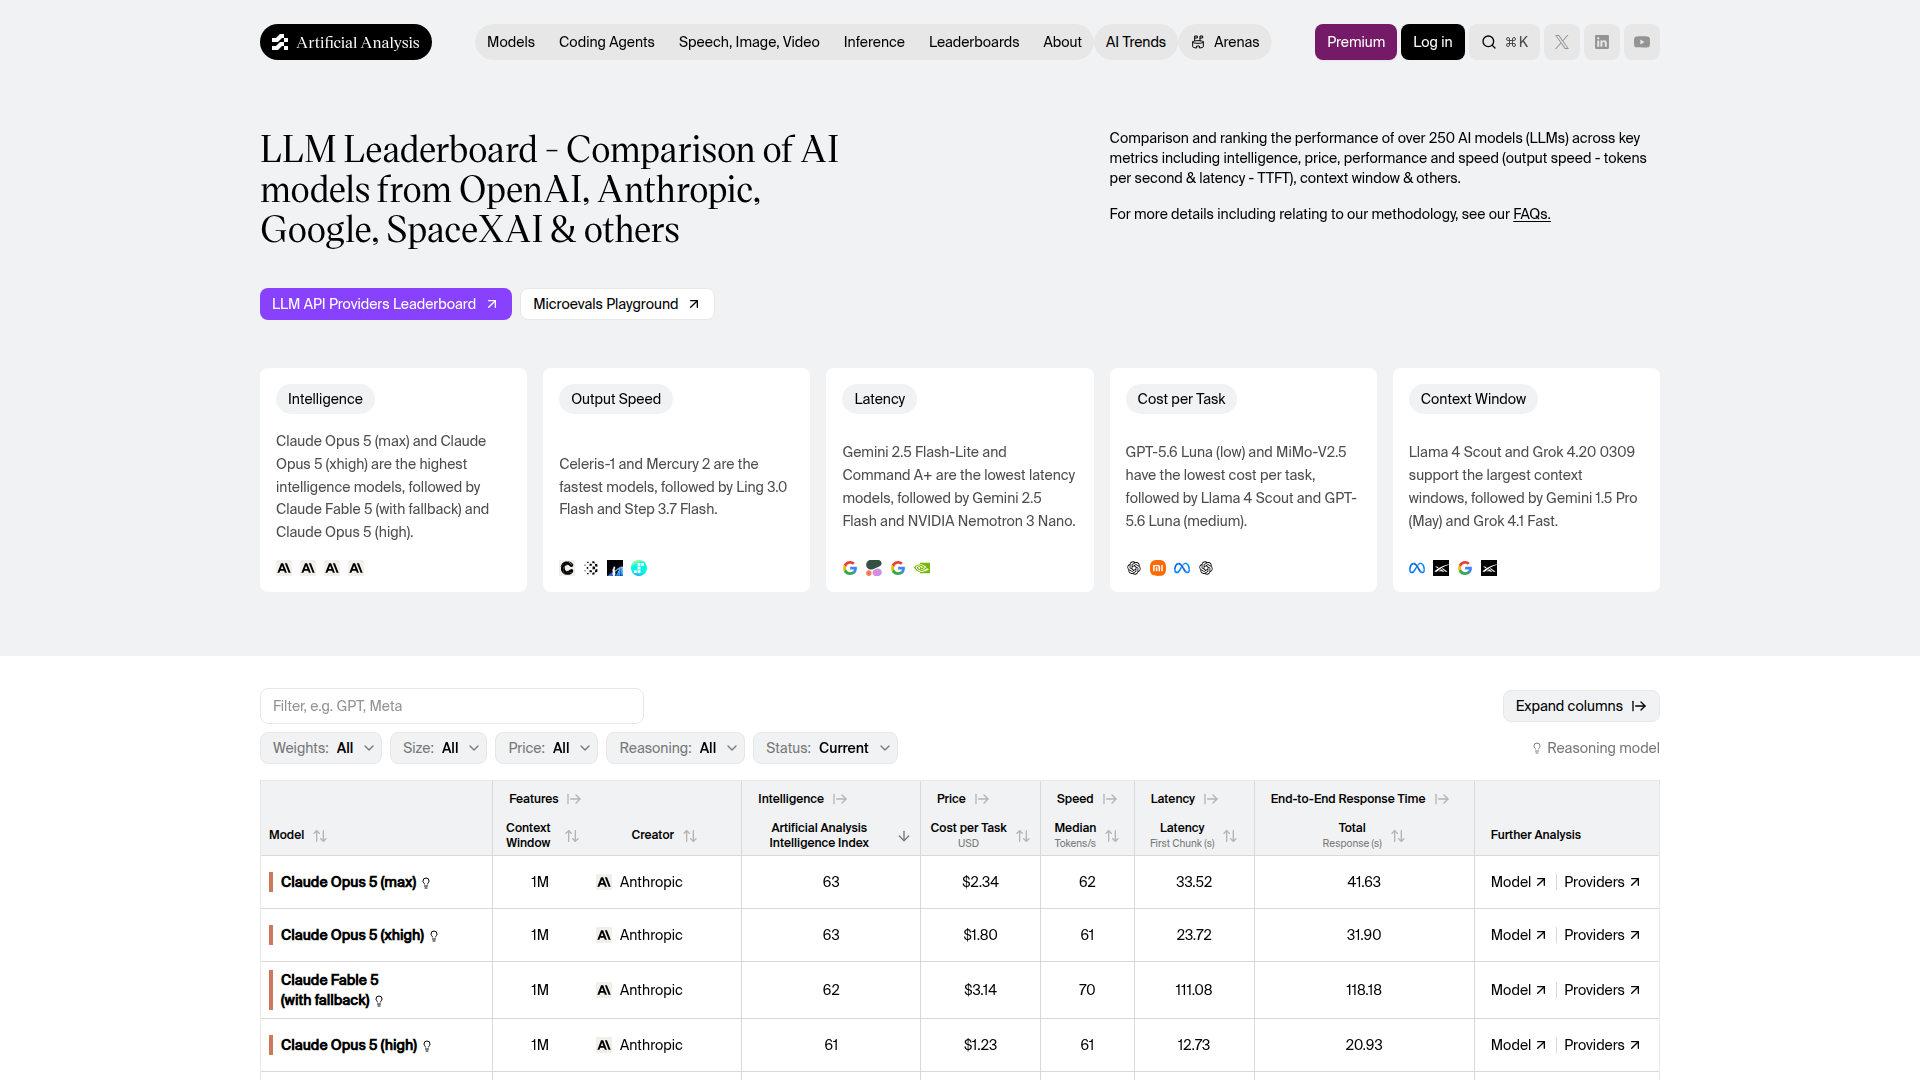Expand the Latency column group arrow
Screen dimensions: 1920x1080
click(1211, 799)
